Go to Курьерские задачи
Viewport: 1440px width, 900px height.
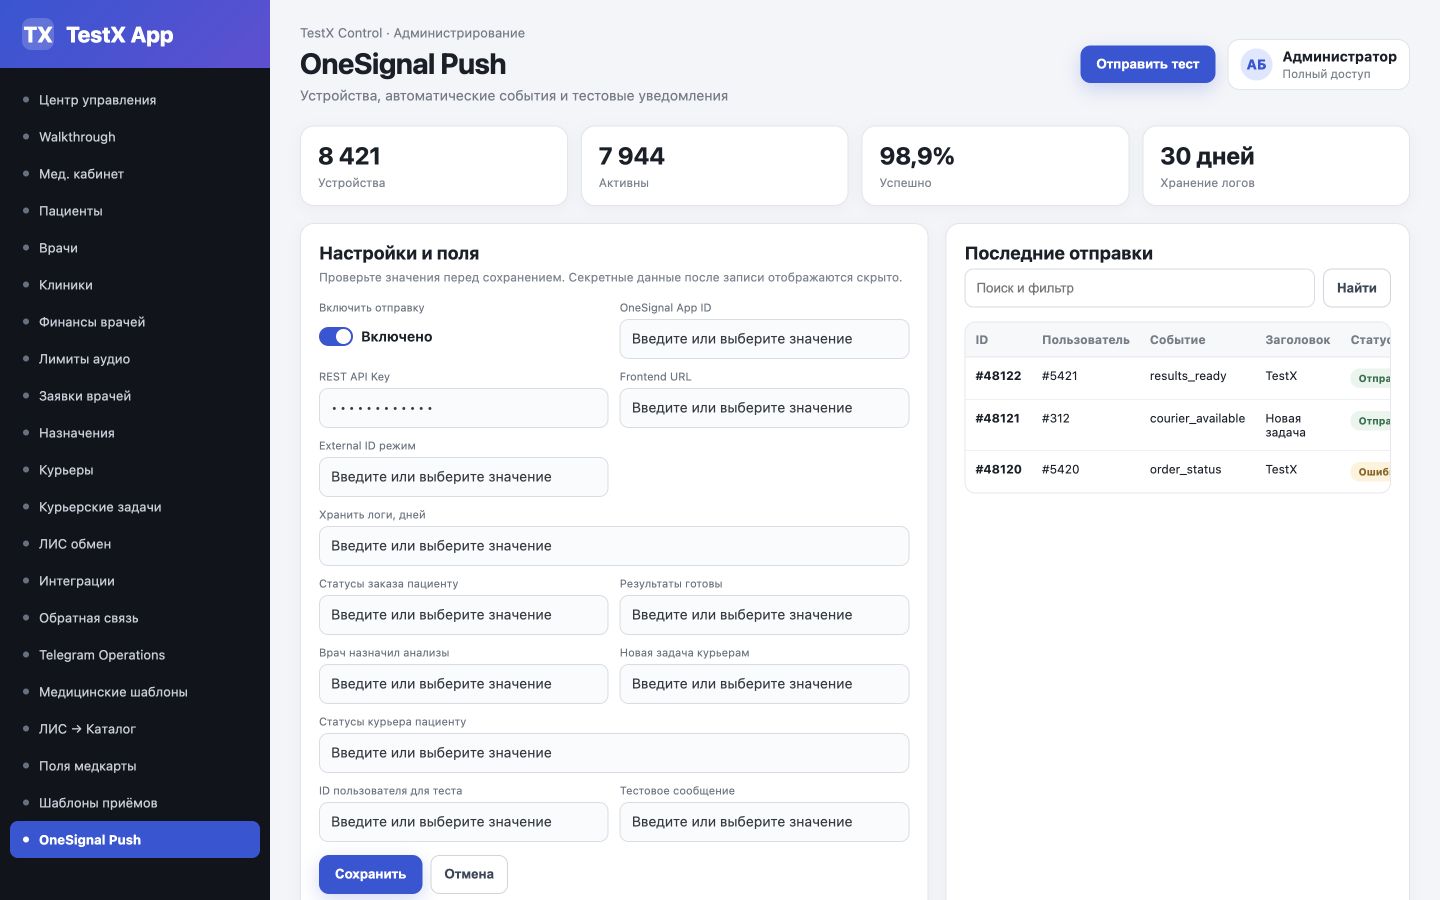coord(135,507)
